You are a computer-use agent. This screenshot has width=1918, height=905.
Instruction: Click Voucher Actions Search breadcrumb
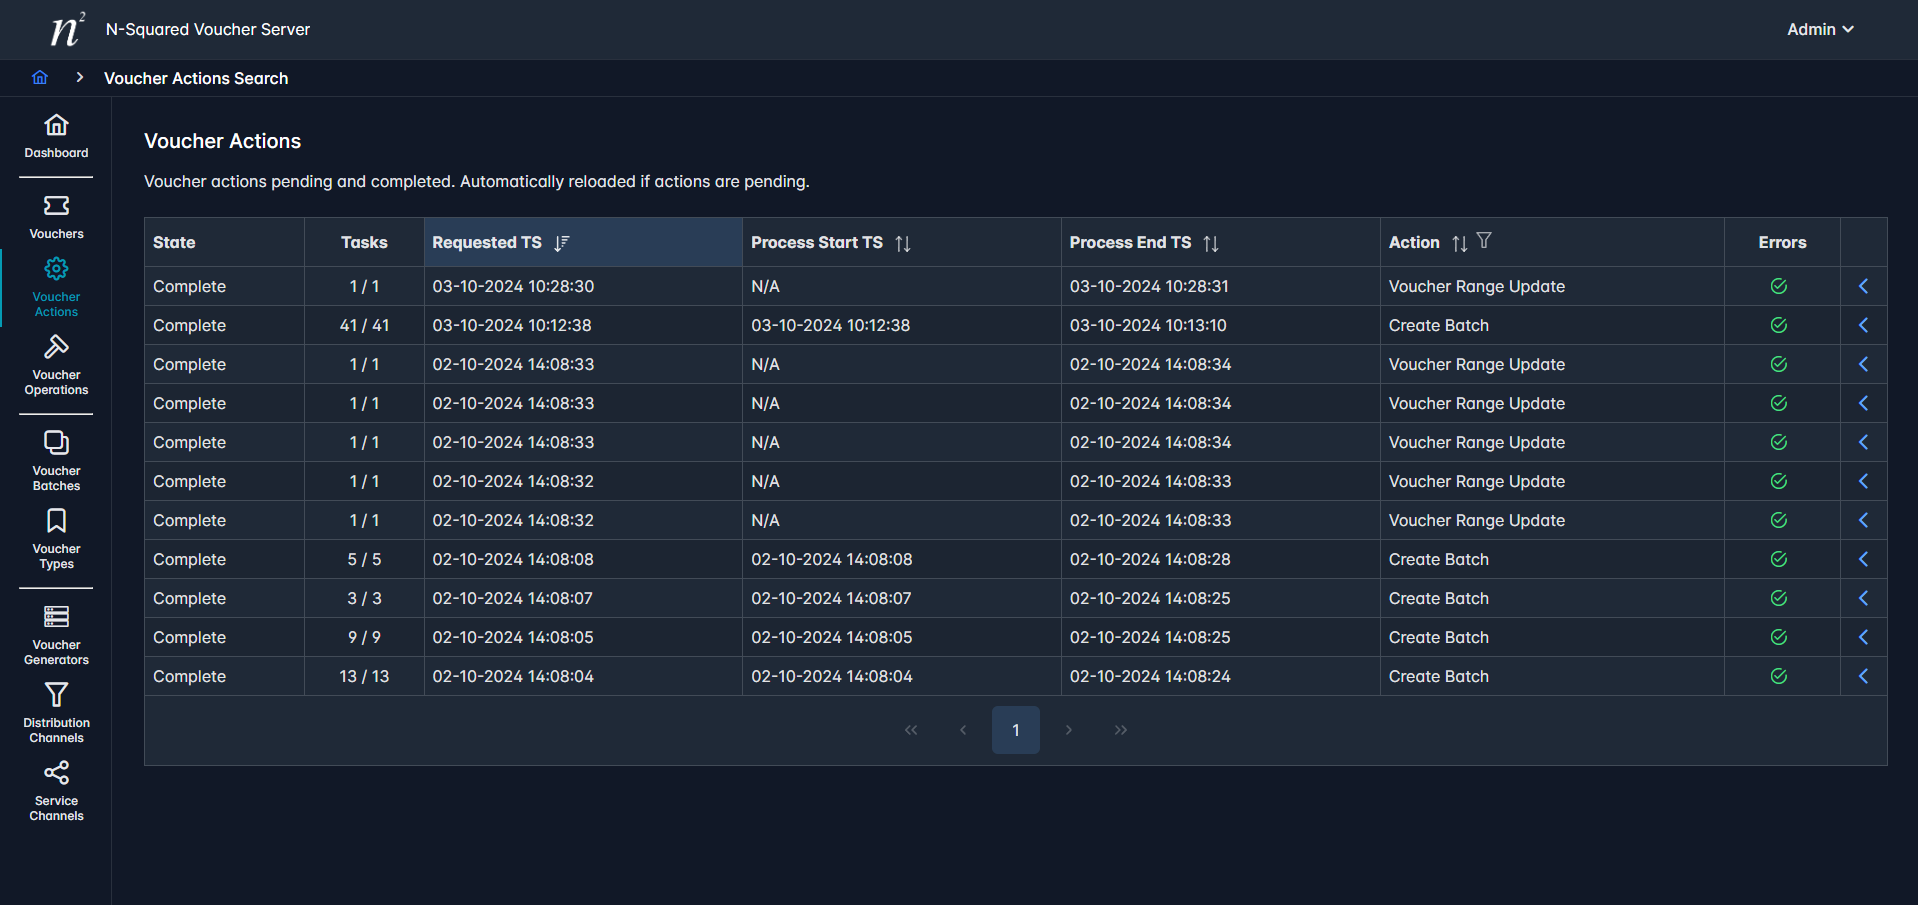click(196, 78)
